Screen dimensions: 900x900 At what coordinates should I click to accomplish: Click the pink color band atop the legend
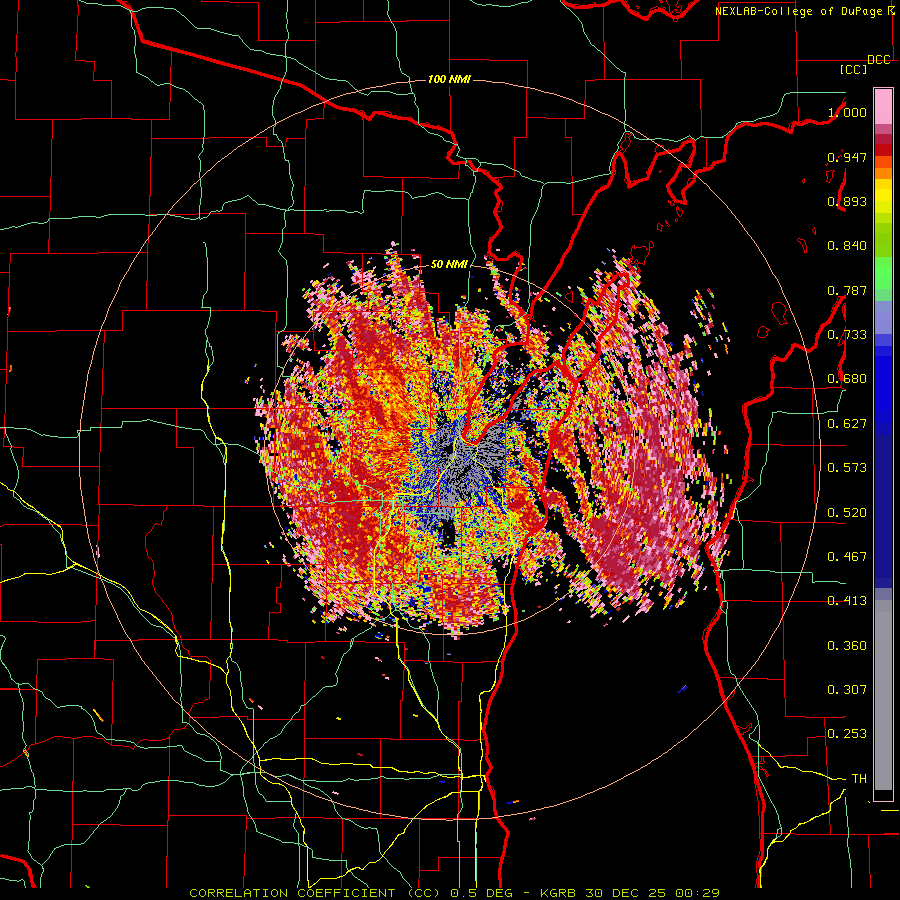pos(883,106)
